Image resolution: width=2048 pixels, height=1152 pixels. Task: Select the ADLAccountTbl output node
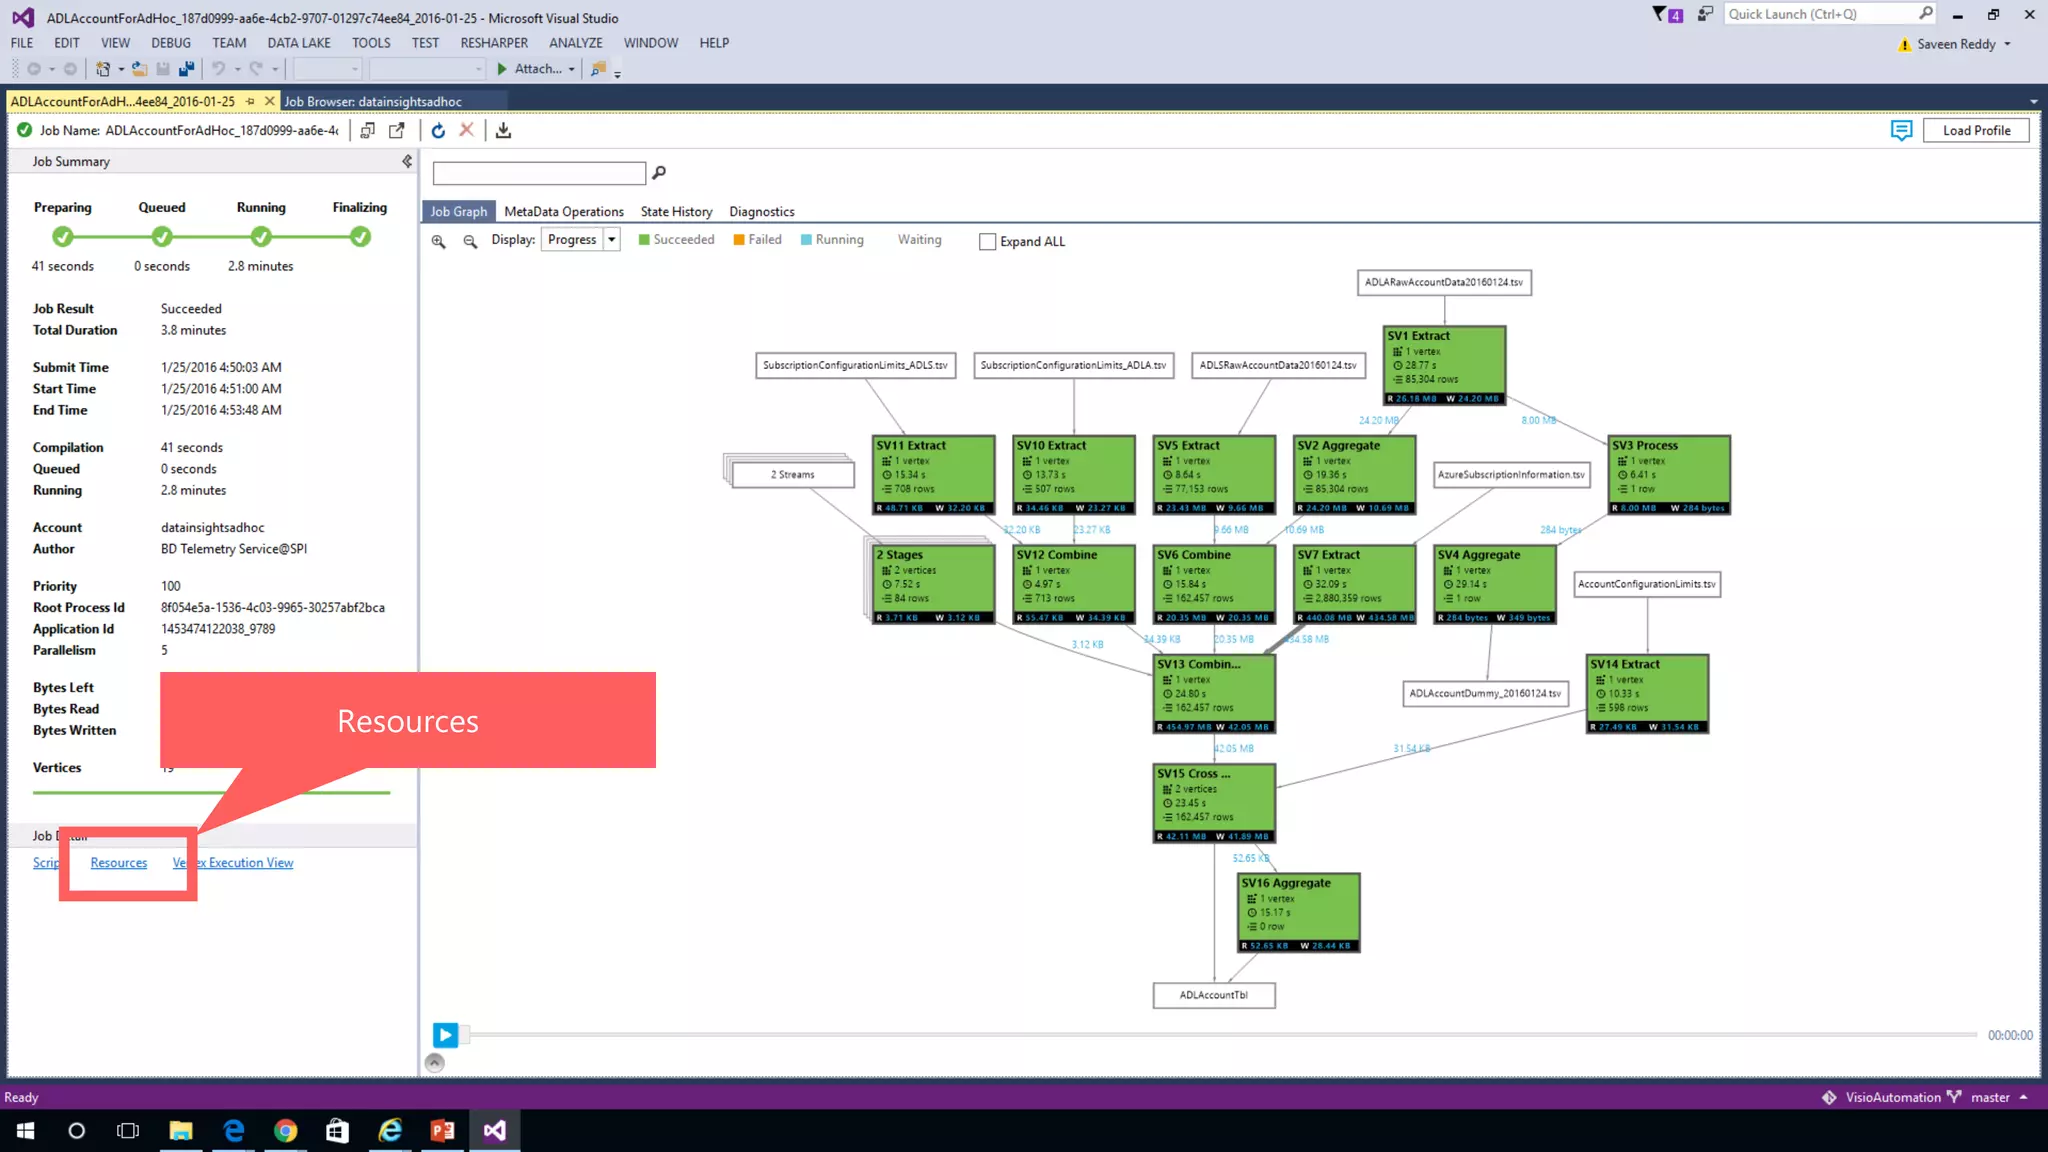[1214, 995]
